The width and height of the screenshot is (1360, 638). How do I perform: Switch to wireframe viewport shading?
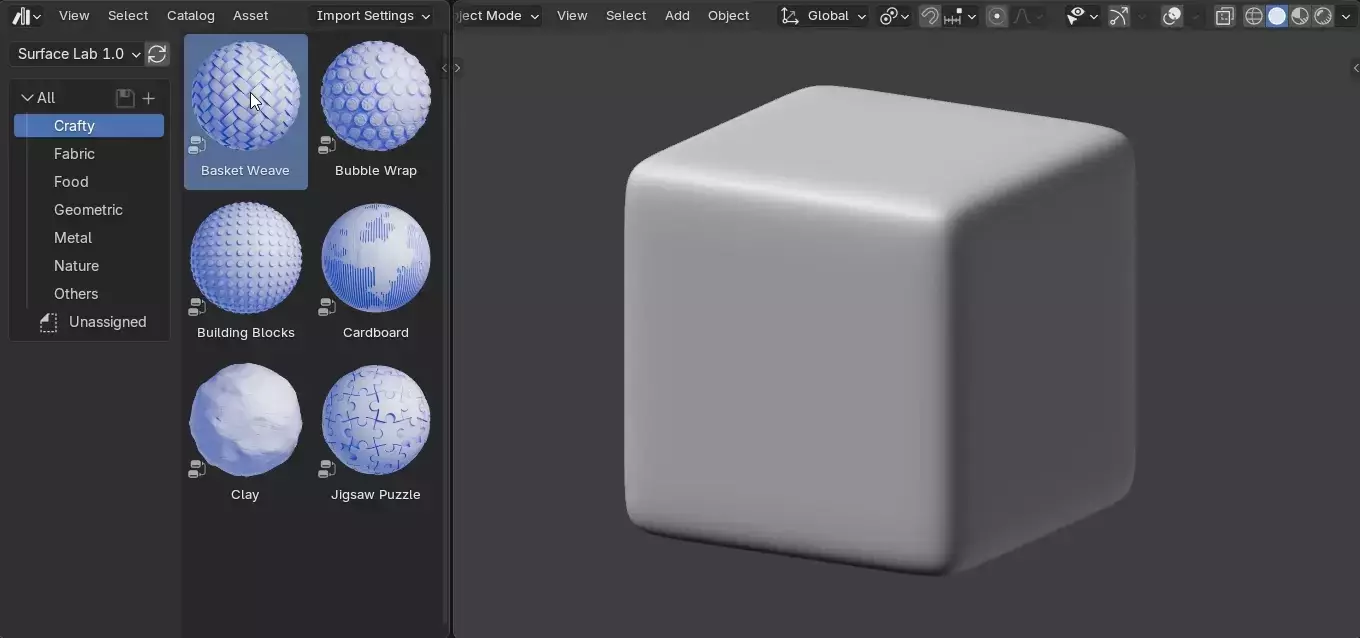[x=1253, y=16]
